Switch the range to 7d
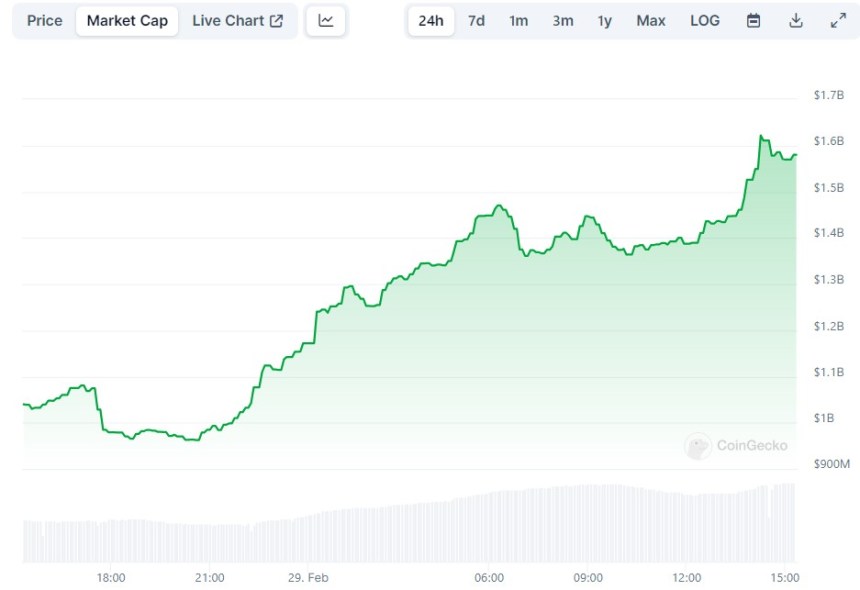Image resolution: width=860 pixels, height=590 pixels. (x=476, y=21)
